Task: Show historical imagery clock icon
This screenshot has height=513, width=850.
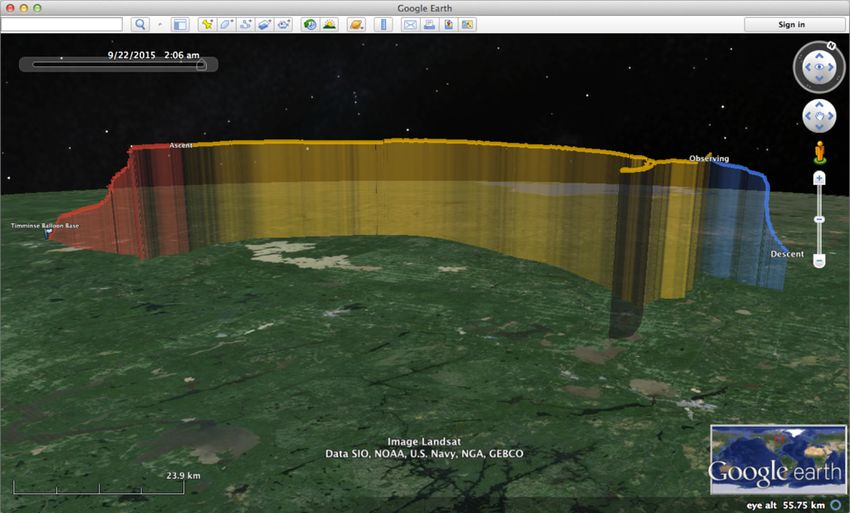Action: click(310, 24)
